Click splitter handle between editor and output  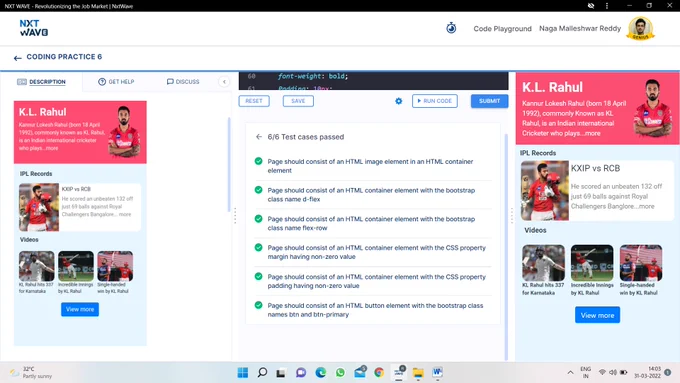[x=512, y=216]
